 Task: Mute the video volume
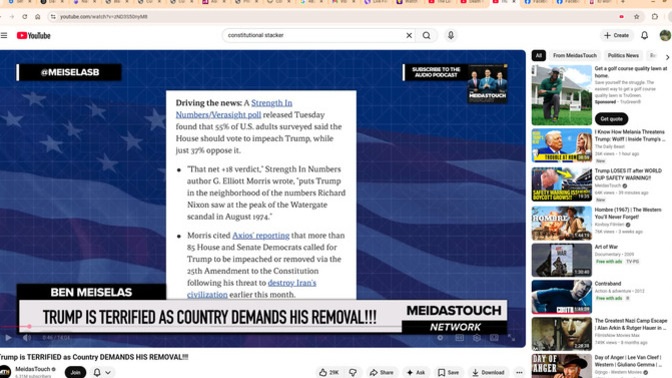pyautogui.click(x=27, y=338)
